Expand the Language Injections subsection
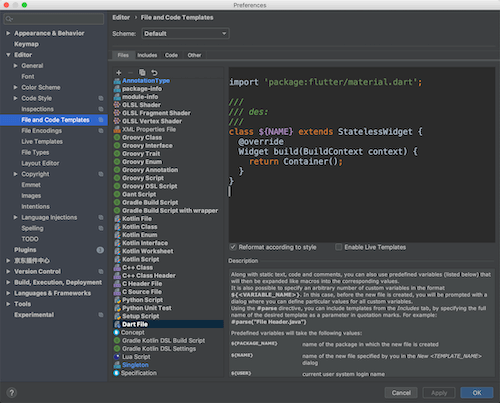The image size is (500, 403). [16, 217]
